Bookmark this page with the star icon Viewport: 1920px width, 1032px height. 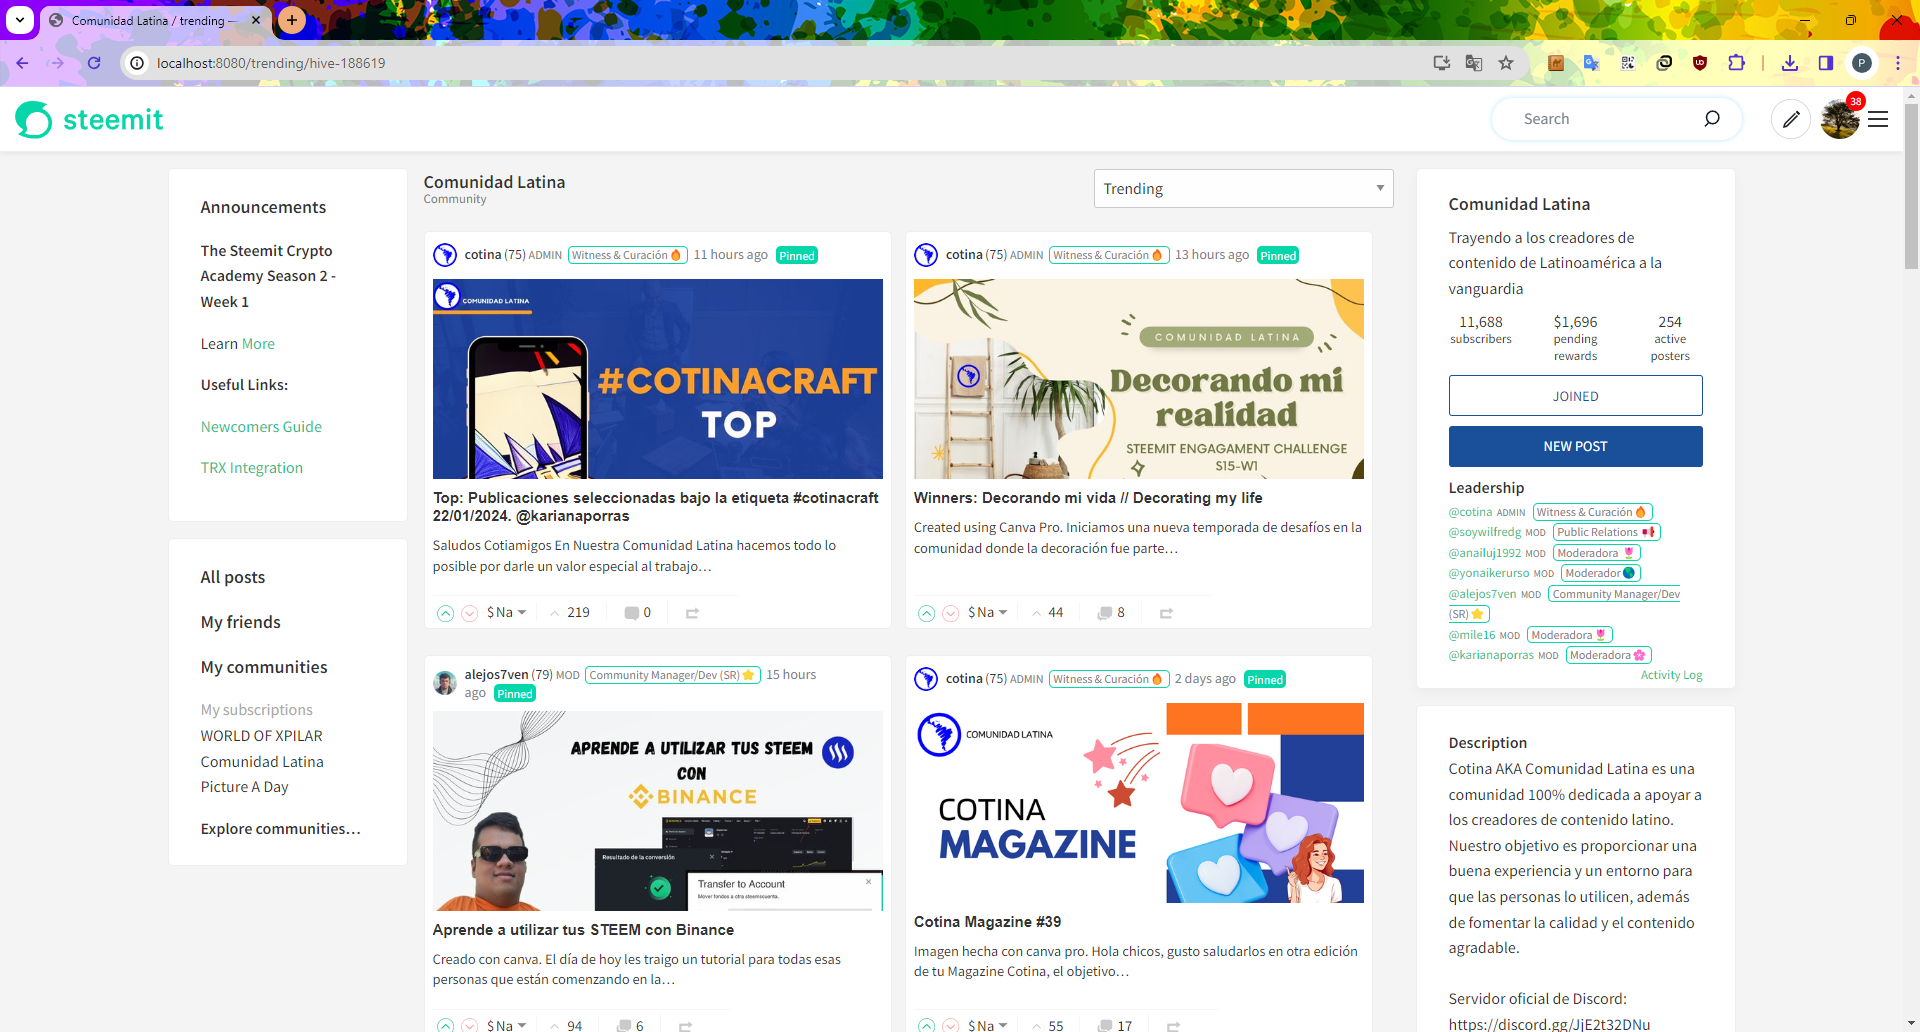[x=1506, y=63]
